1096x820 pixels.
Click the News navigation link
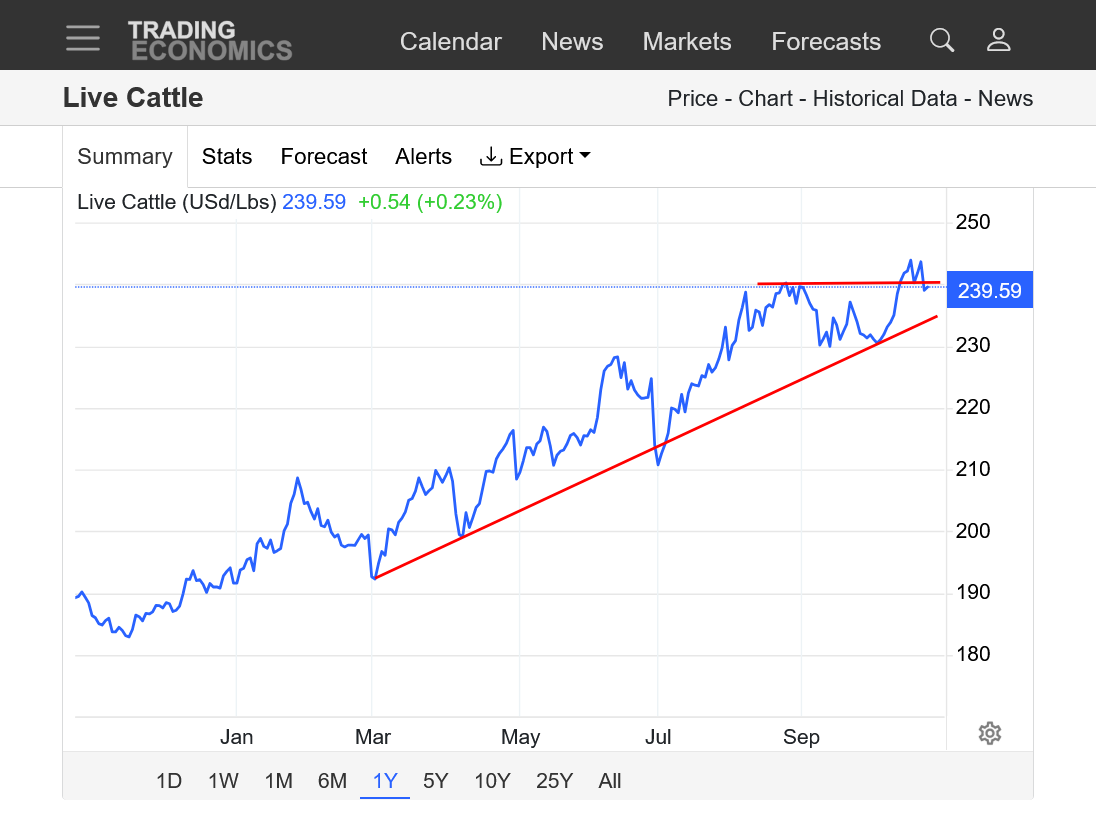coord(572,42)
